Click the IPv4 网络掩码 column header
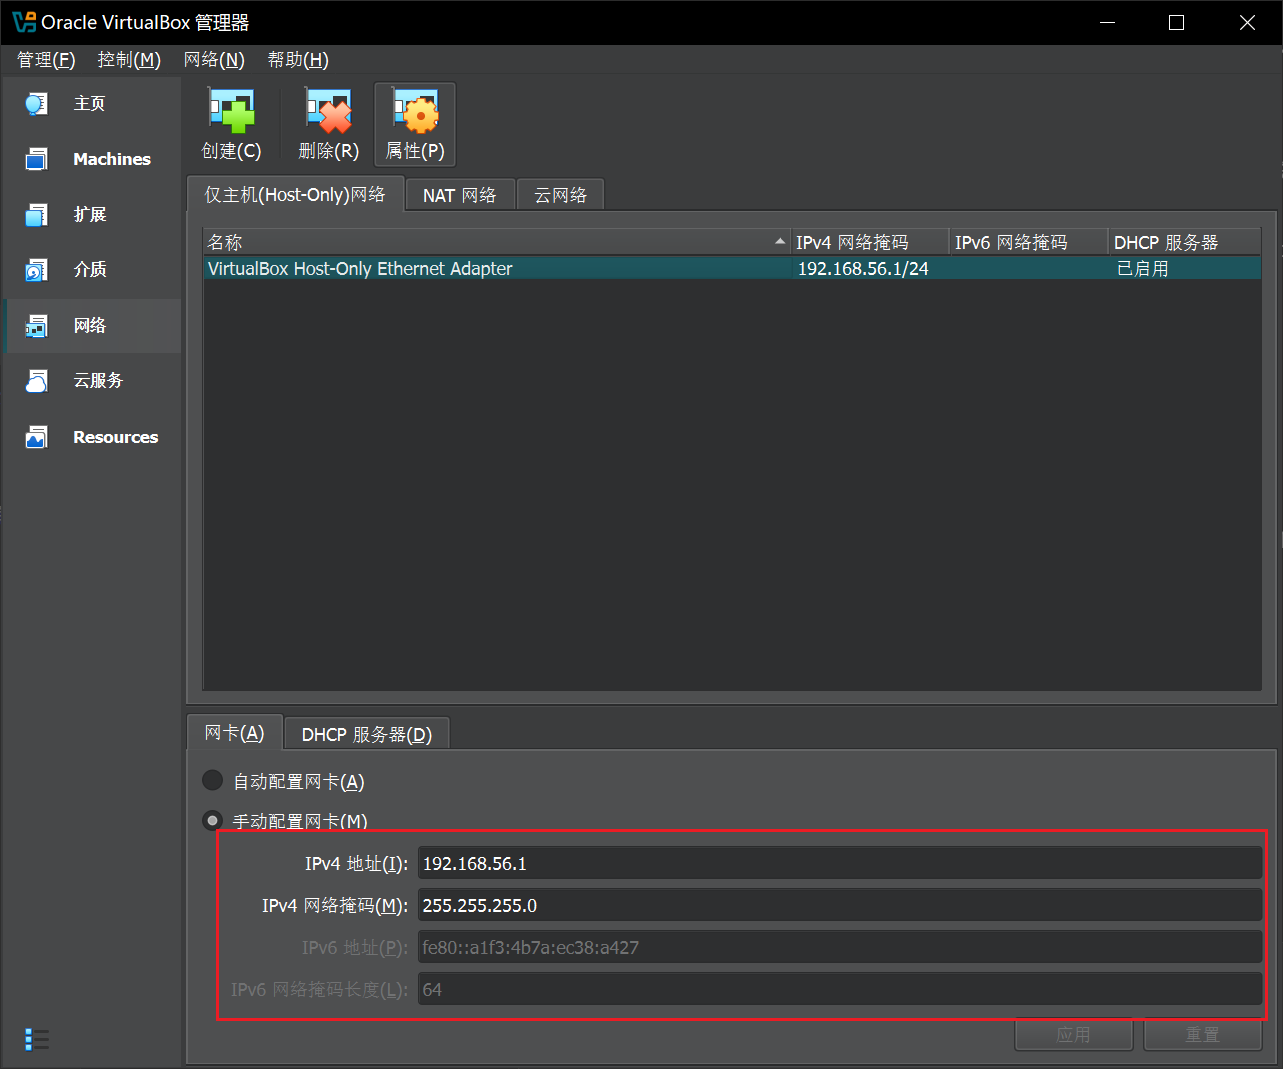Screen dimensions: 1283x1069 coord(870,242)
